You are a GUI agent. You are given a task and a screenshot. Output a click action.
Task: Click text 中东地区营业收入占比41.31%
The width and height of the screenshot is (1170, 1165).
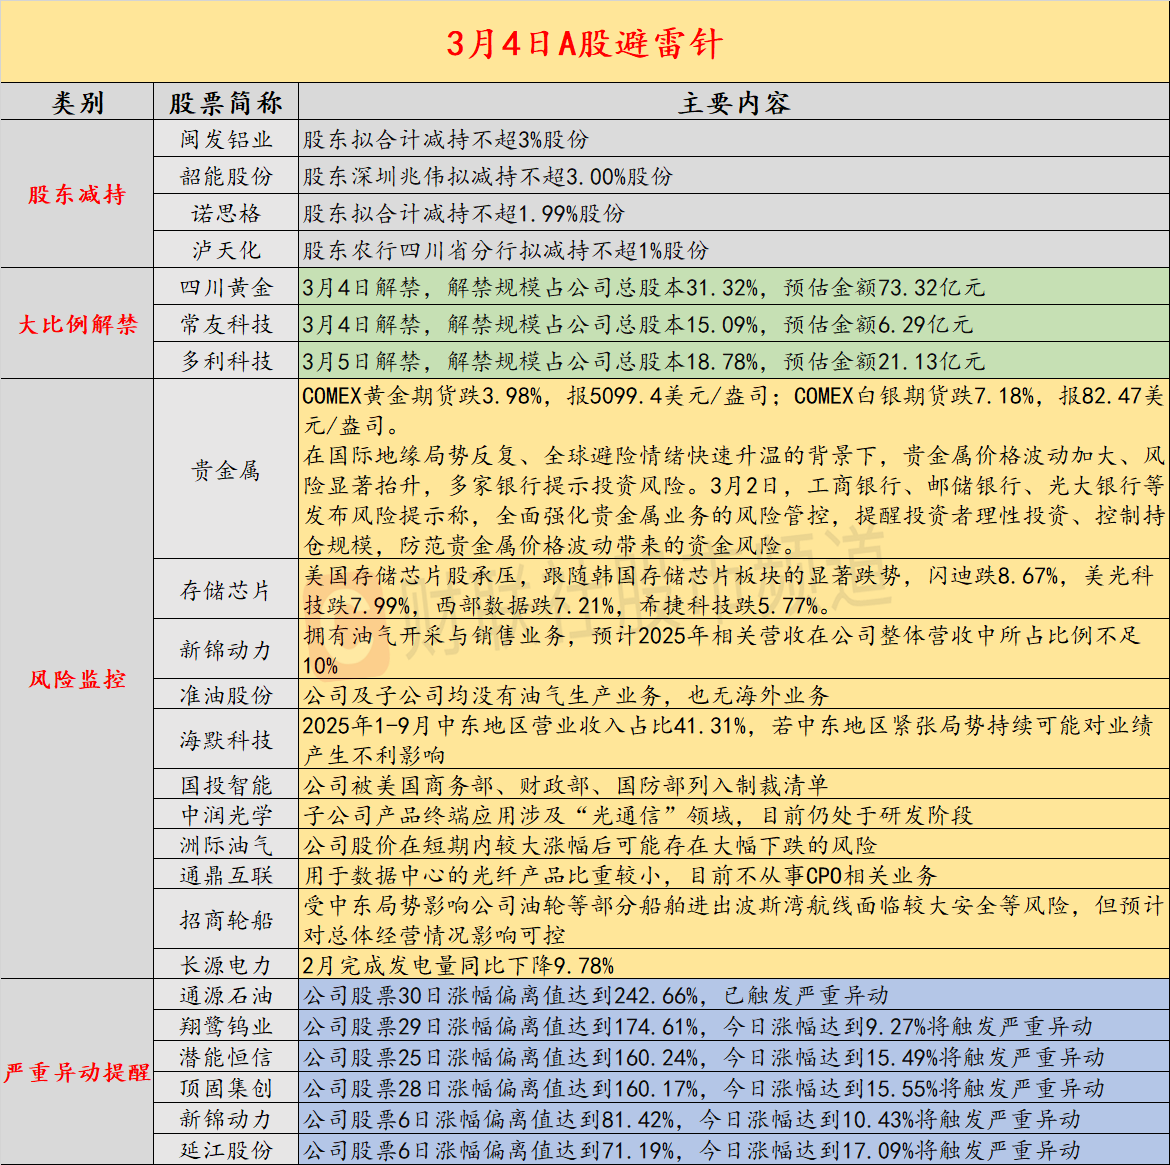tap(728, 740)
